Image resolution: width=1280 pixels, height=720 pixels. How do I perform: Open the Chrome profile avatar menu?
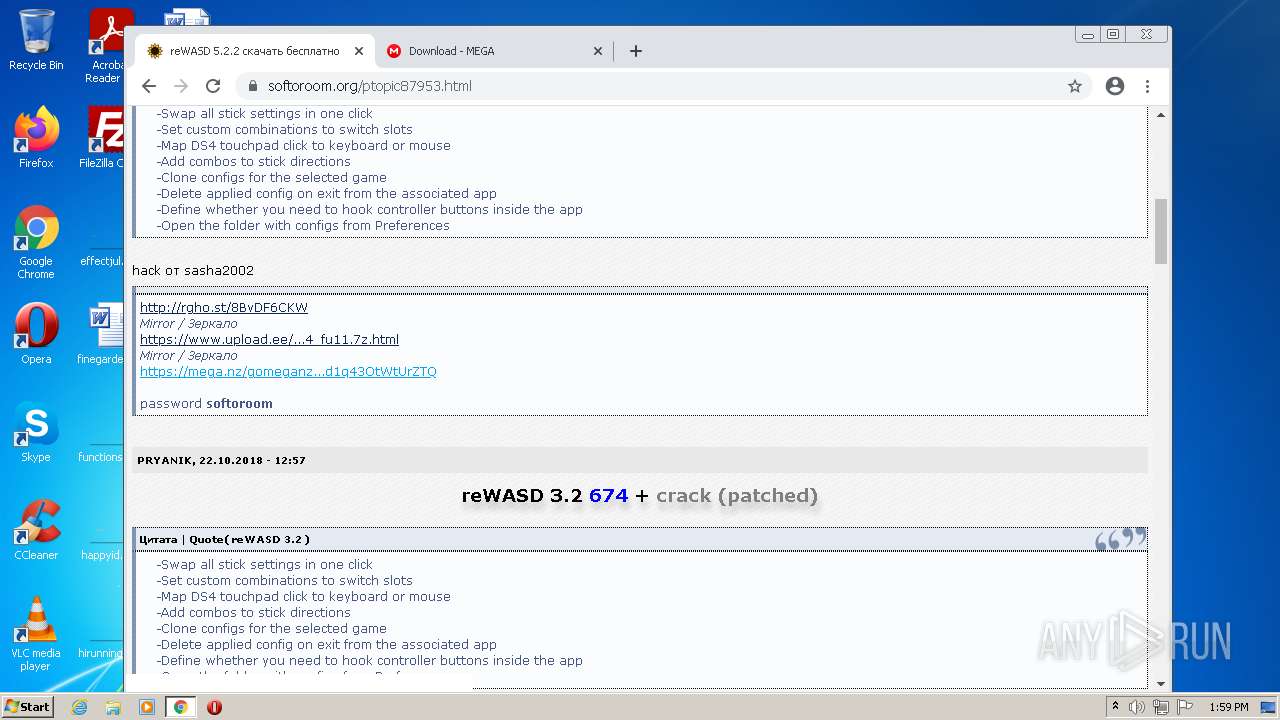coord(1115,86)
